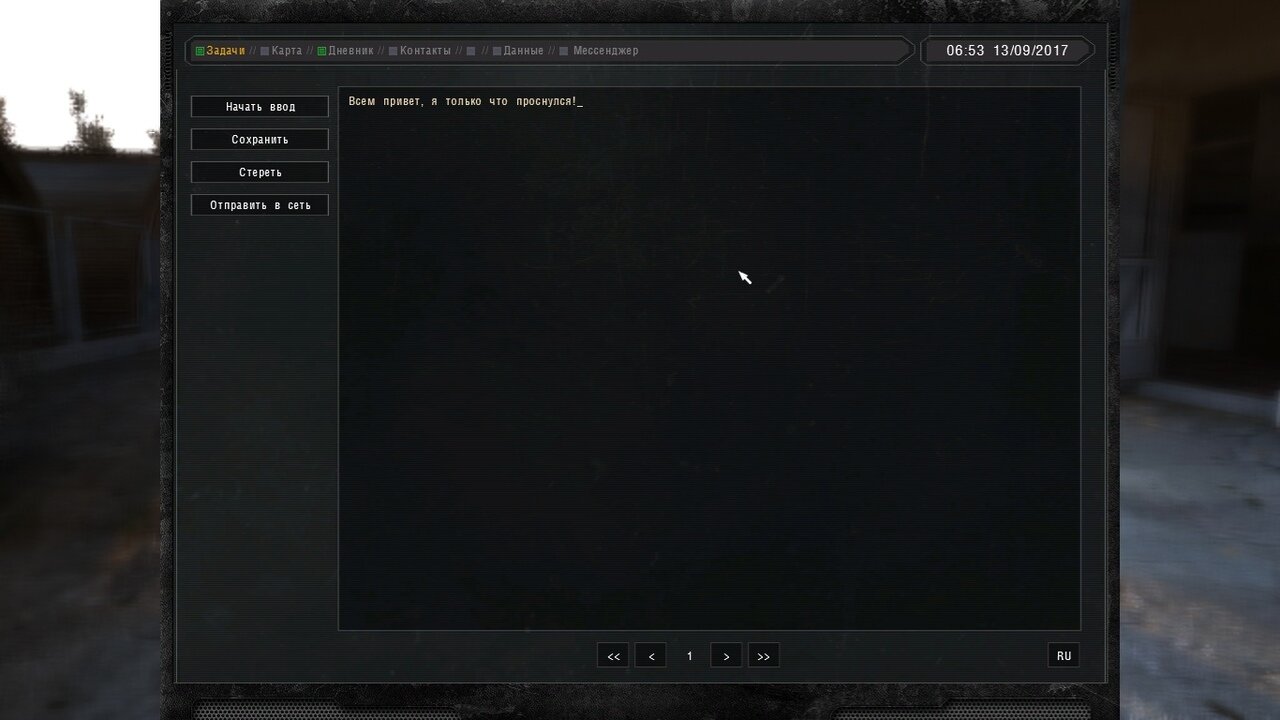Go to the Контакты tab

[x=425, y=51]
